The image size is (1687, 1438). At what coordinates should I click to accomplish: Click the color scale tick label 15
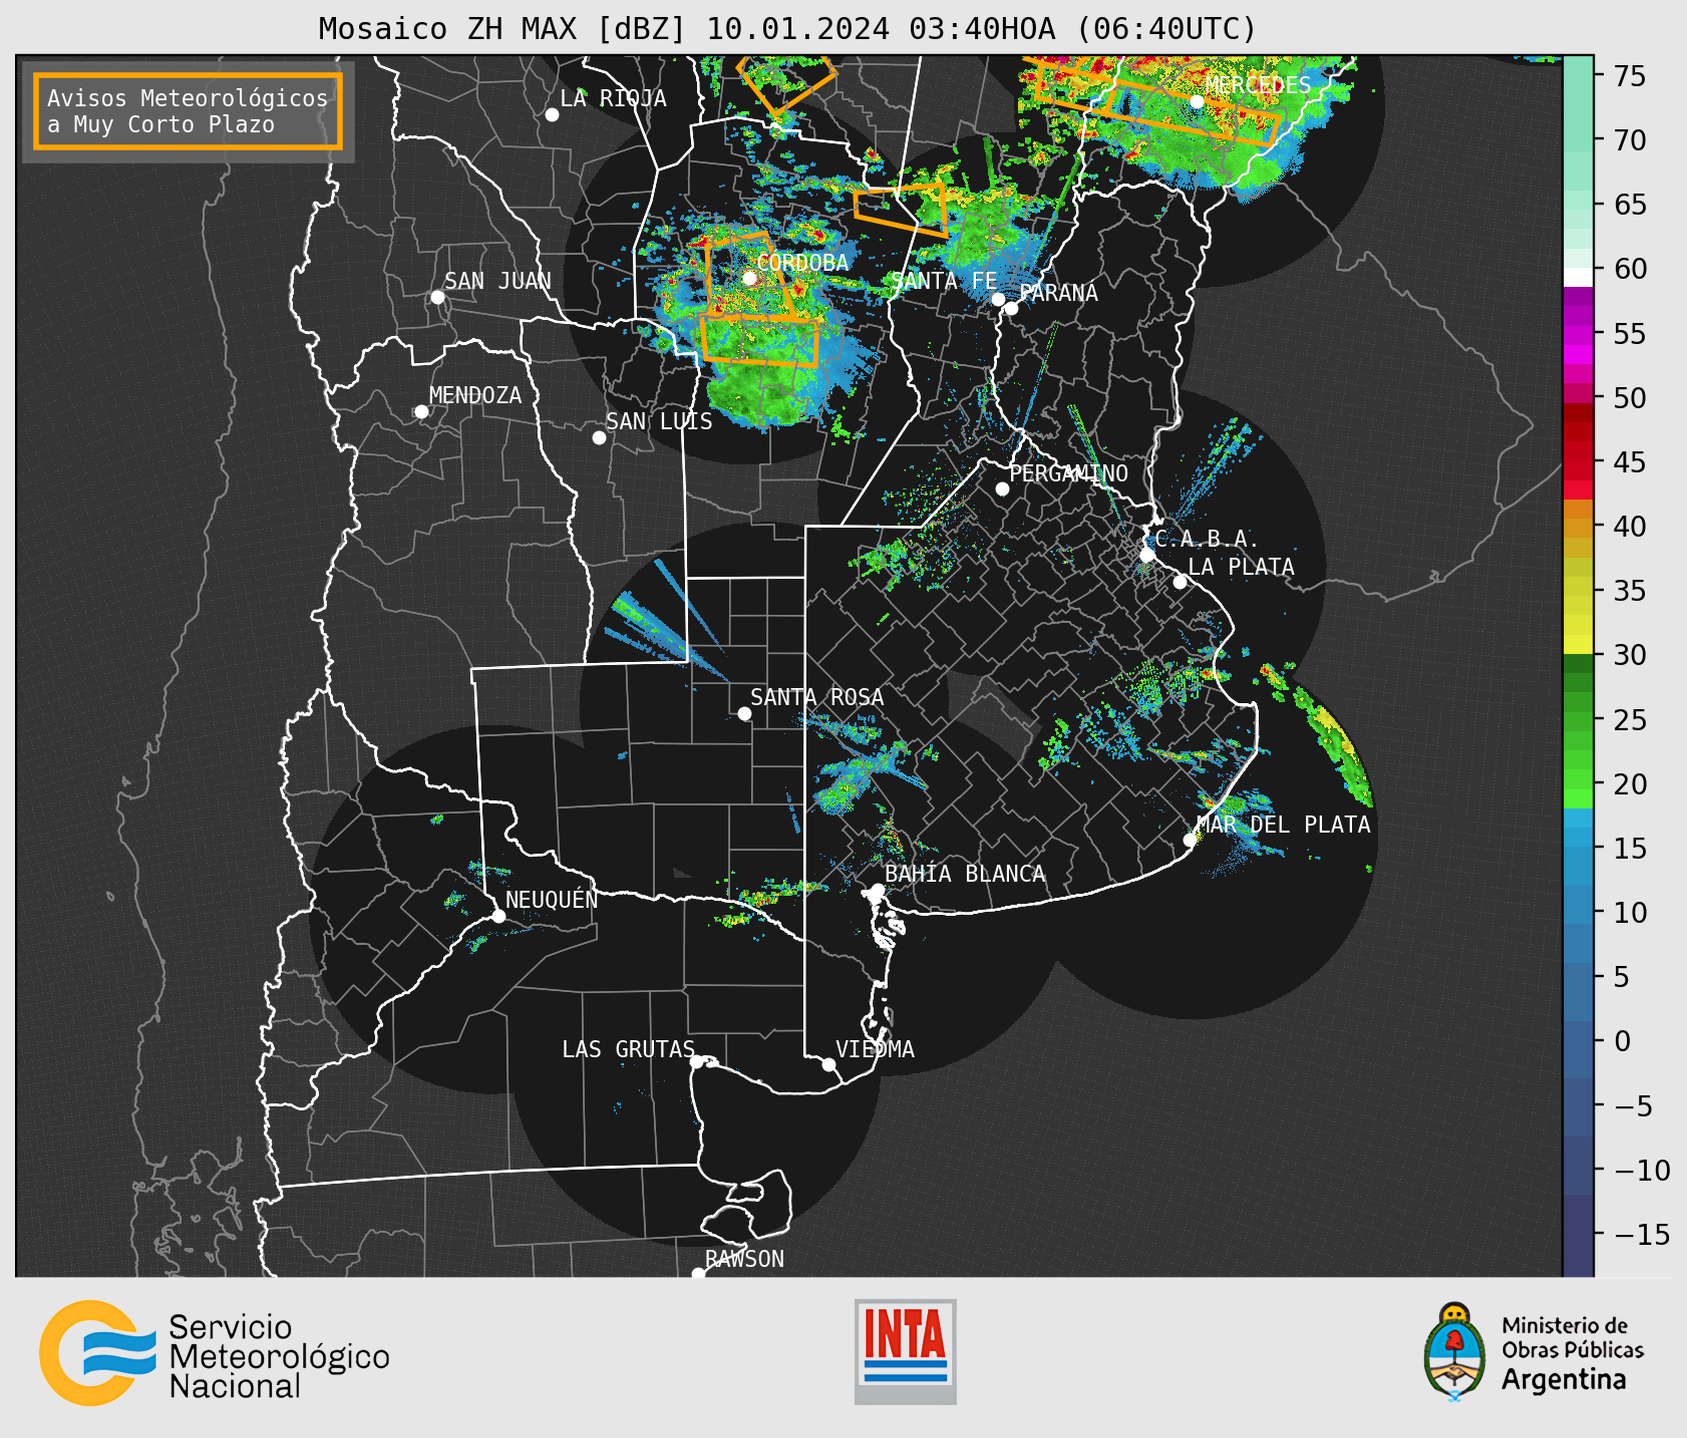point(1629,849)
